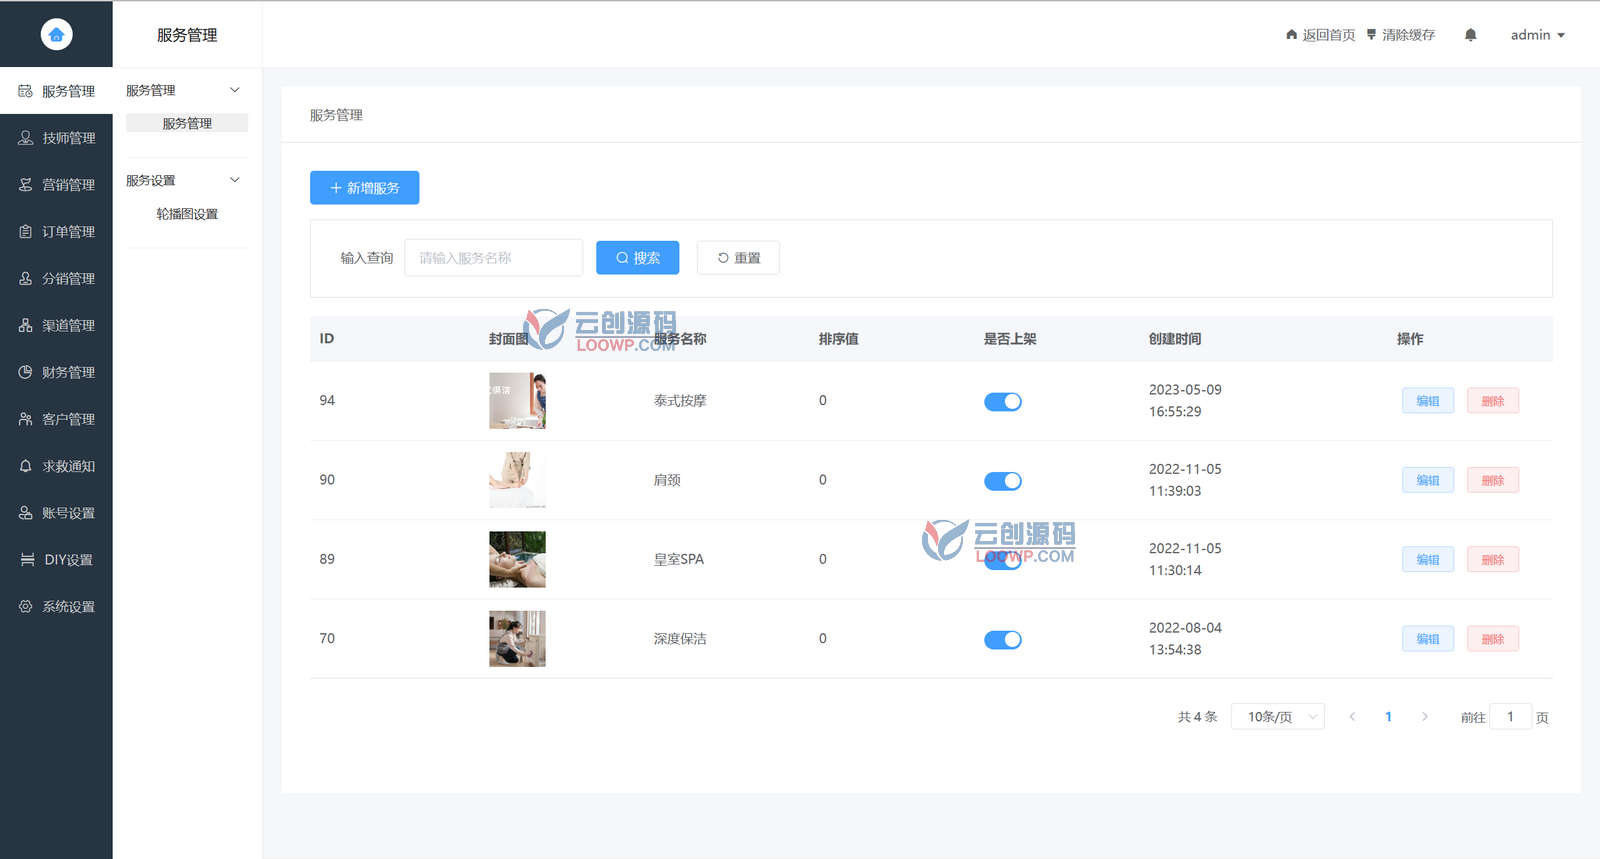Open 技师管理 in the sidebar

56,138
